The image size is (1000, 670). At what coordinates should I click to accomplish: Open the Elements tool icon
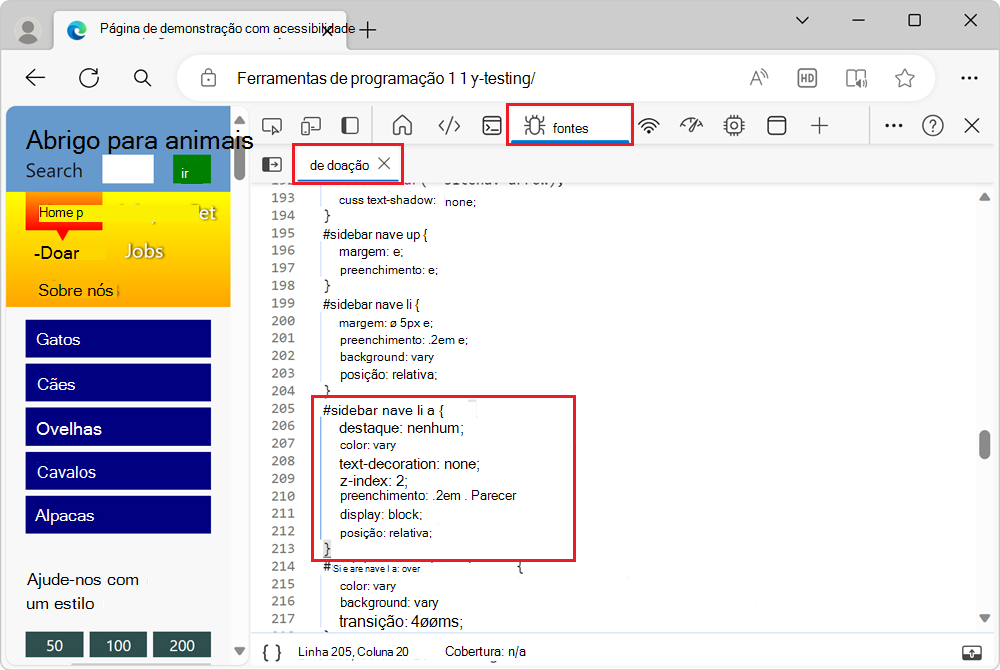click(449, 126)
